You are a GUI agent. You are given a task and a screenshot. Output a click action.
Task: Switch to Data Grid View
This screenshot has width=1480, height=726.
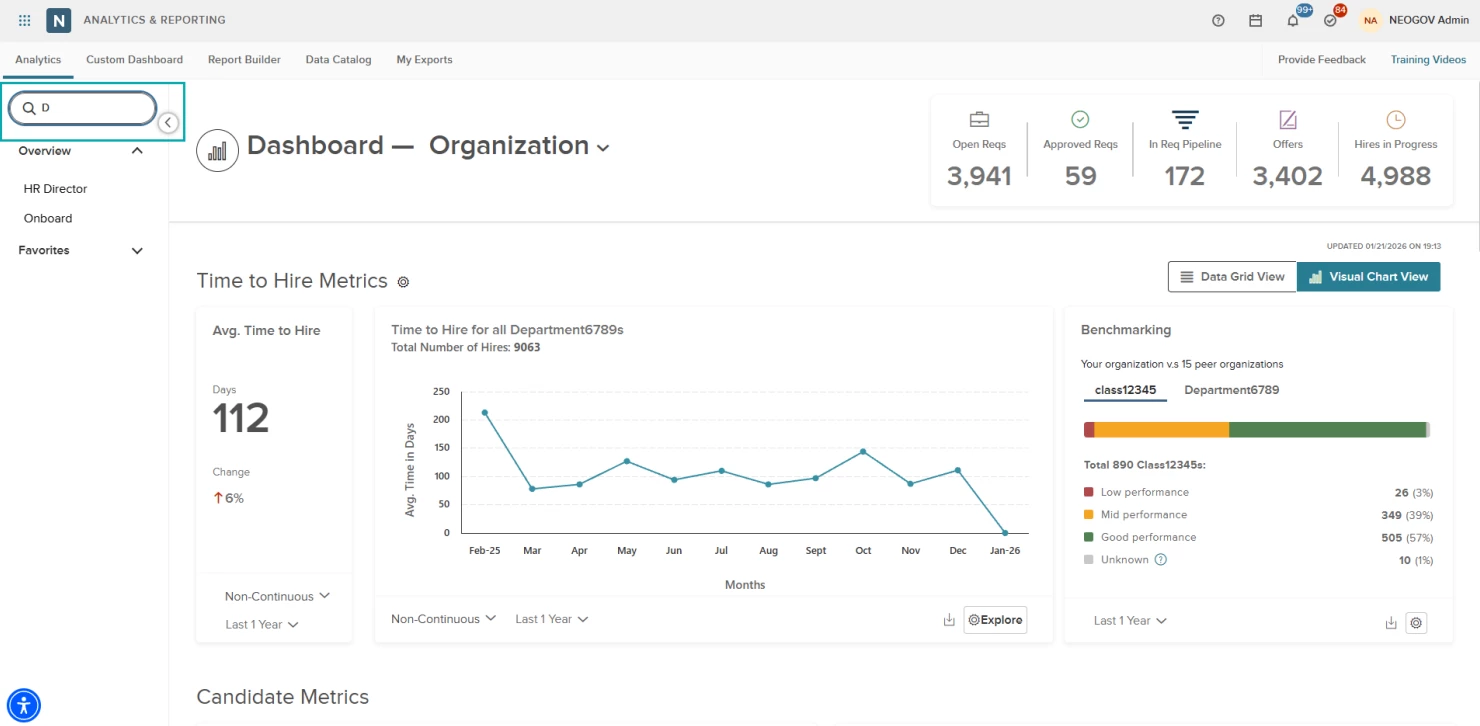[1232, 277]
